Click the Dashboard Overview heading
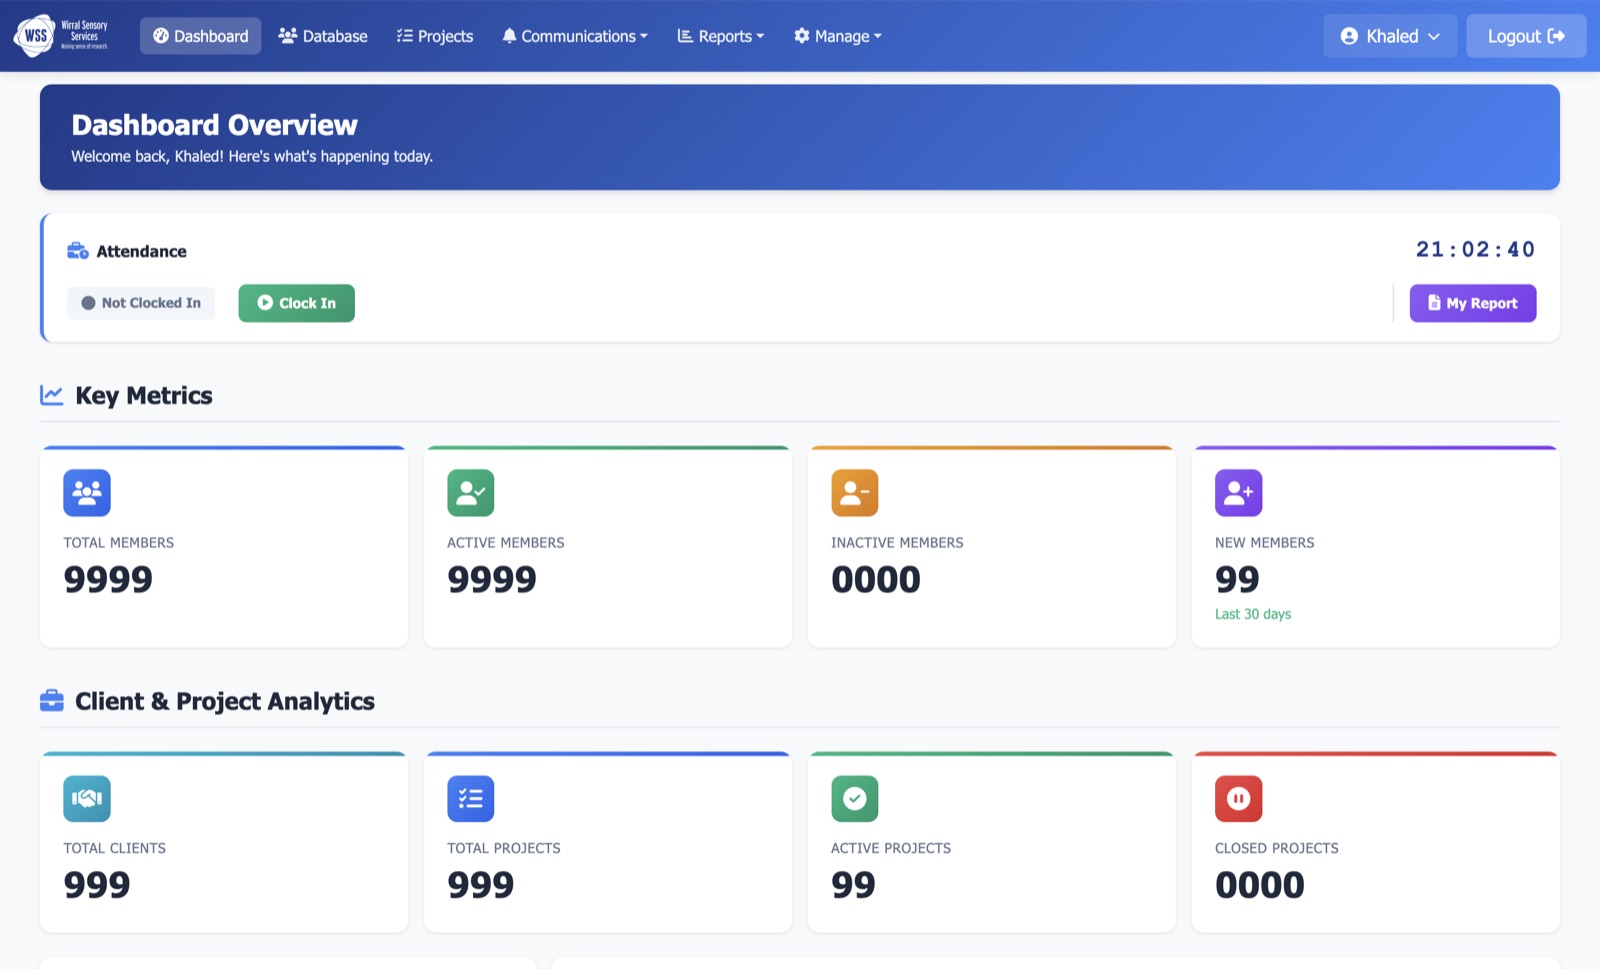 (214, 125)
